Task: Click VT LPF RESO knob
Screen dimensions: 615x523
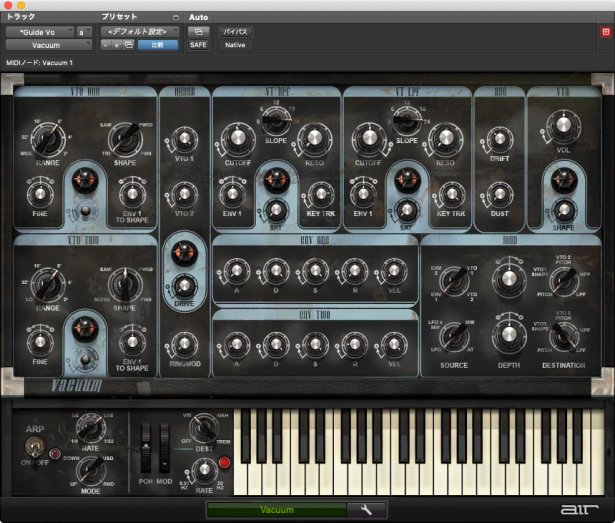Action: (x=446, y=138)
